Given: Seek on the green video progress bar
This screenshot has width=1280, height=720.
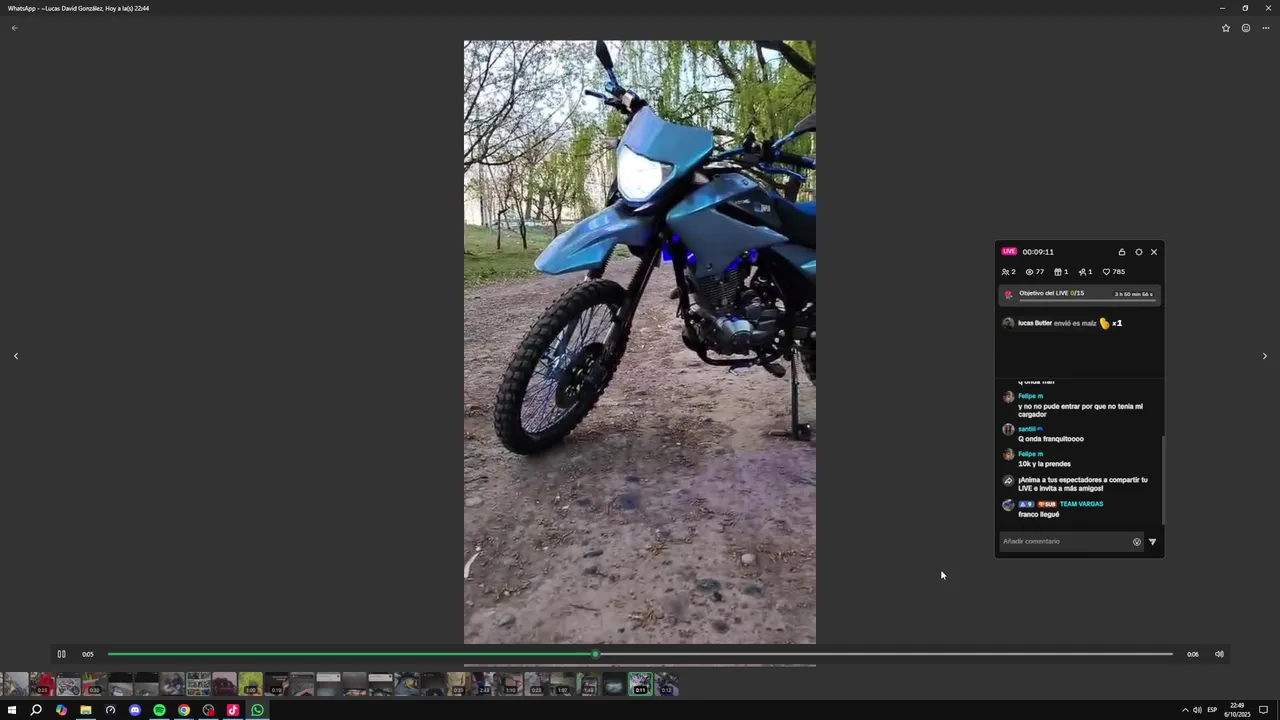Looking at the screenshot, I should click(640, 654).
